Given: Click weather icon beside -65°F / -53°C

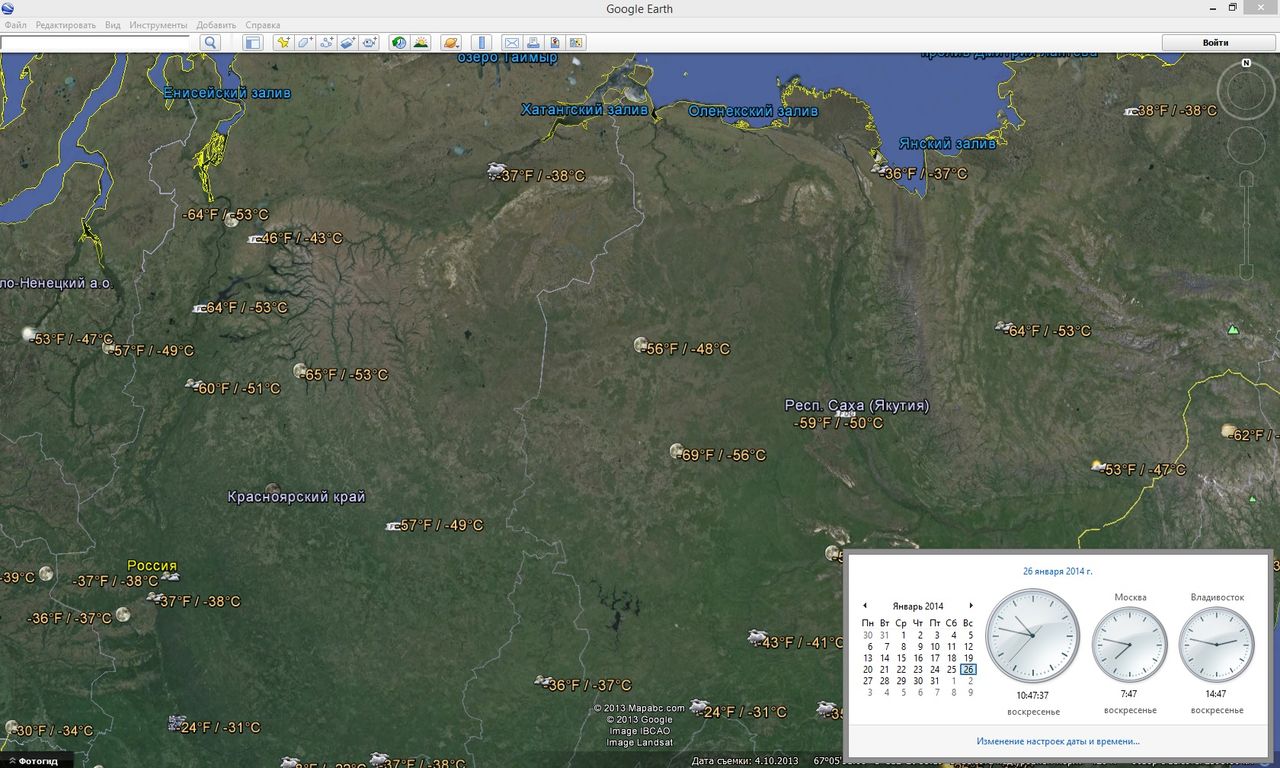Looking at the screenshot, I should [300, 371].
